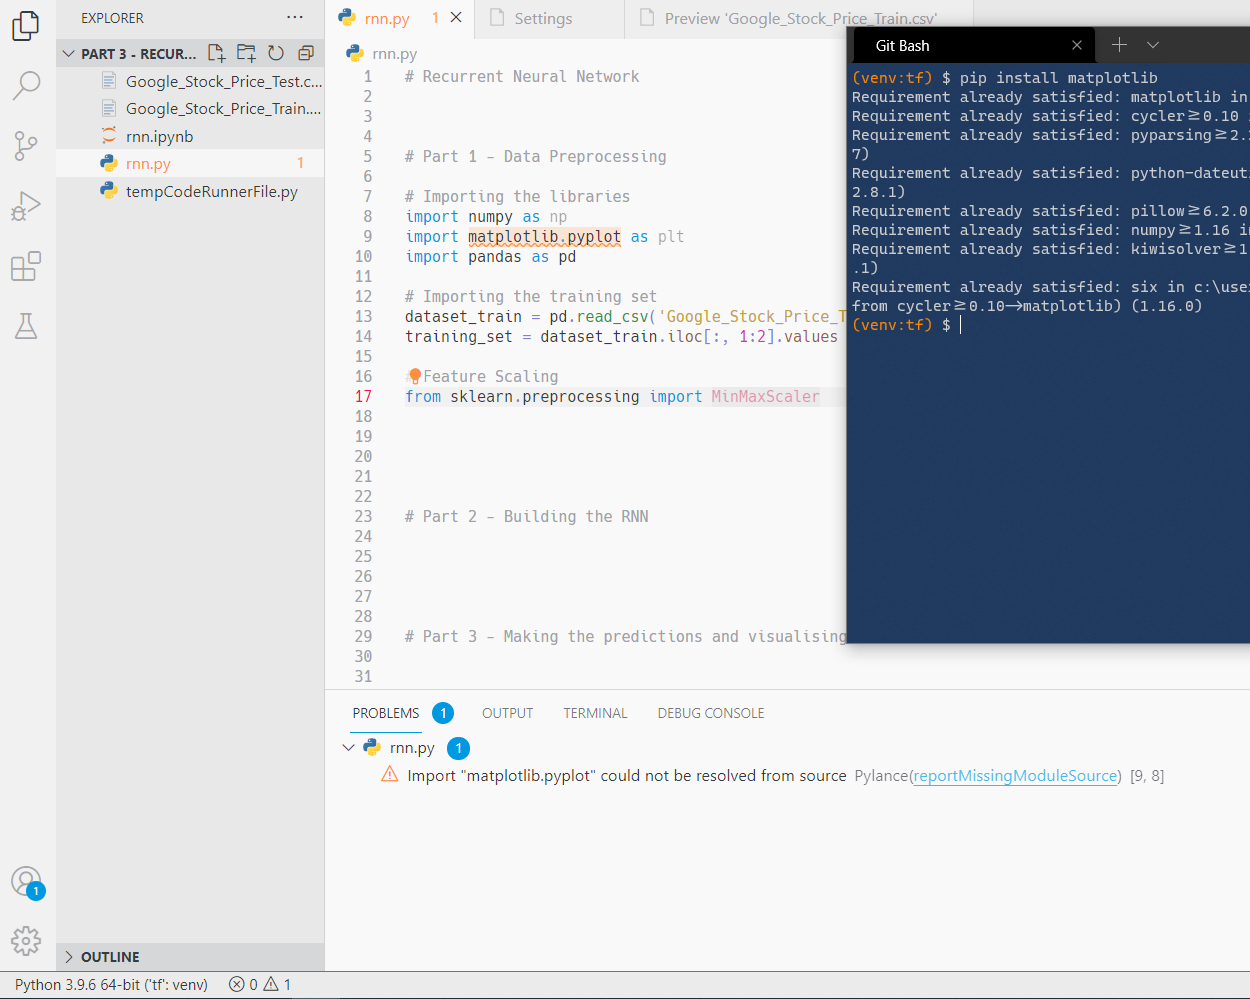Click the New Folder icon in explorer header
The height and width of the screenshot is (999, 1250).
click(246, 53)
